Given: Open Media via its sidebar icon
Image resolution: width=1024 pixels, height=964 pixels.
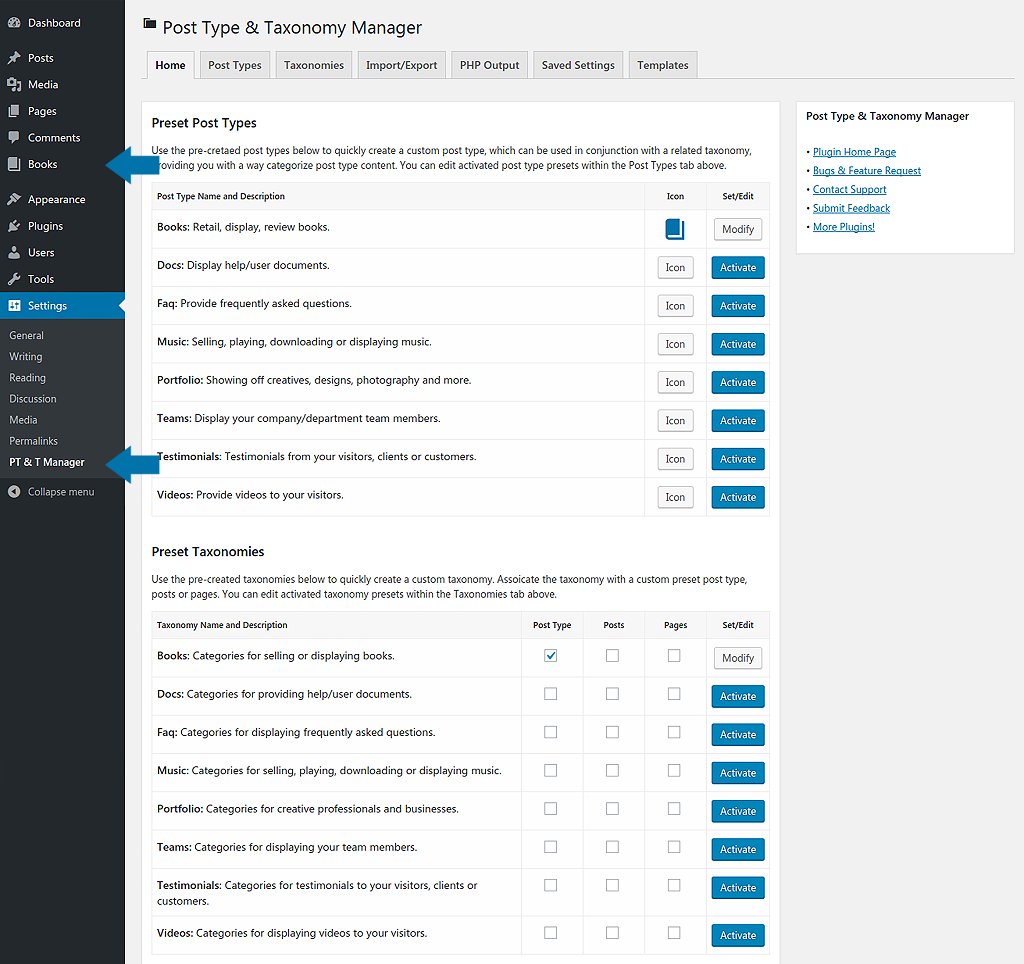Looking at the screenshot, I should coord(14,85).
